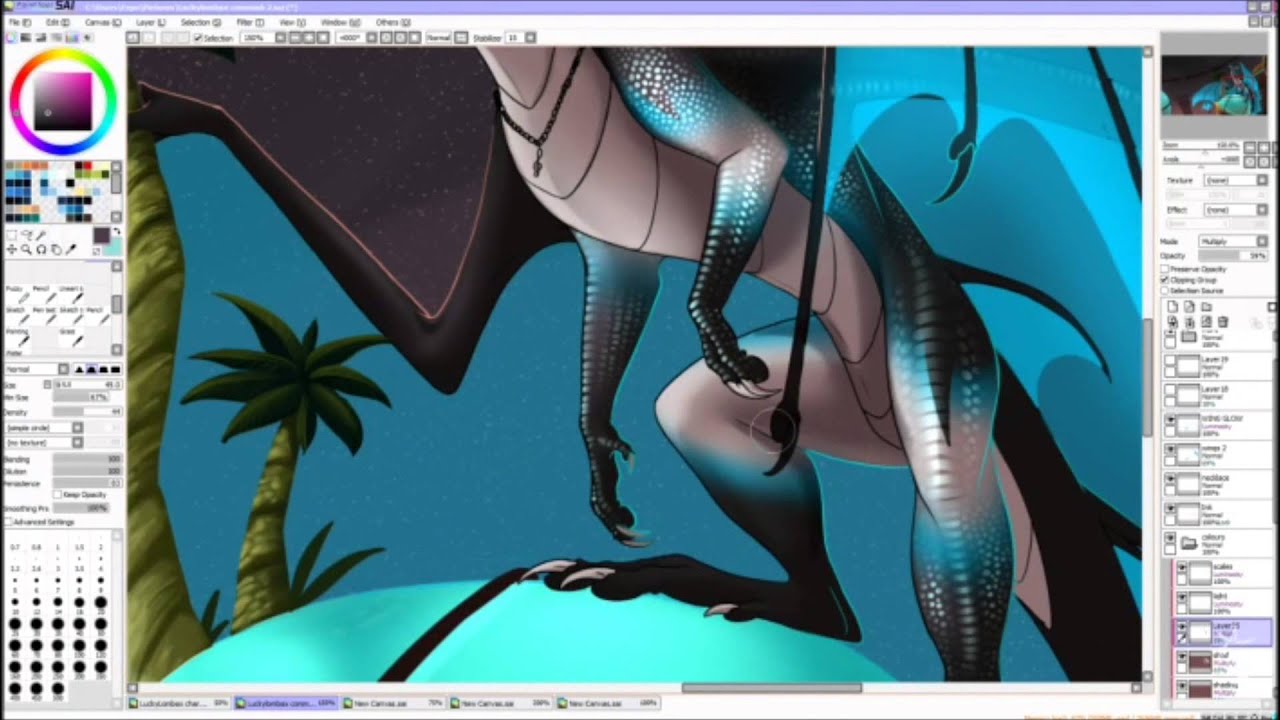The height and width of the screenshot is (720, 1280).
Task: Toggle the Preserve Opacity checkbox
Action: click(x=1166, y=269)
